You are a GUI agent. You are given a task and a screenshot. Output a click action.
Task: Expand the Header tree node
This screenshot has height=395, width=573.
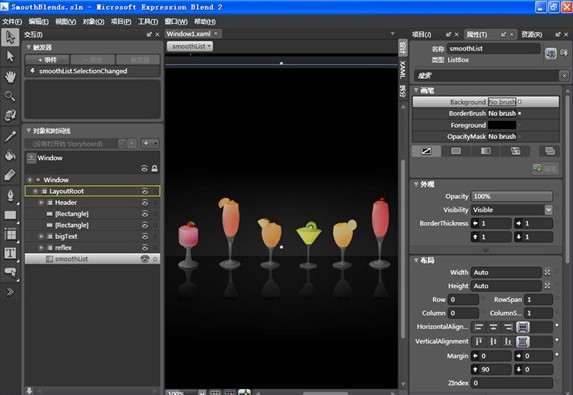click(41, 202)
